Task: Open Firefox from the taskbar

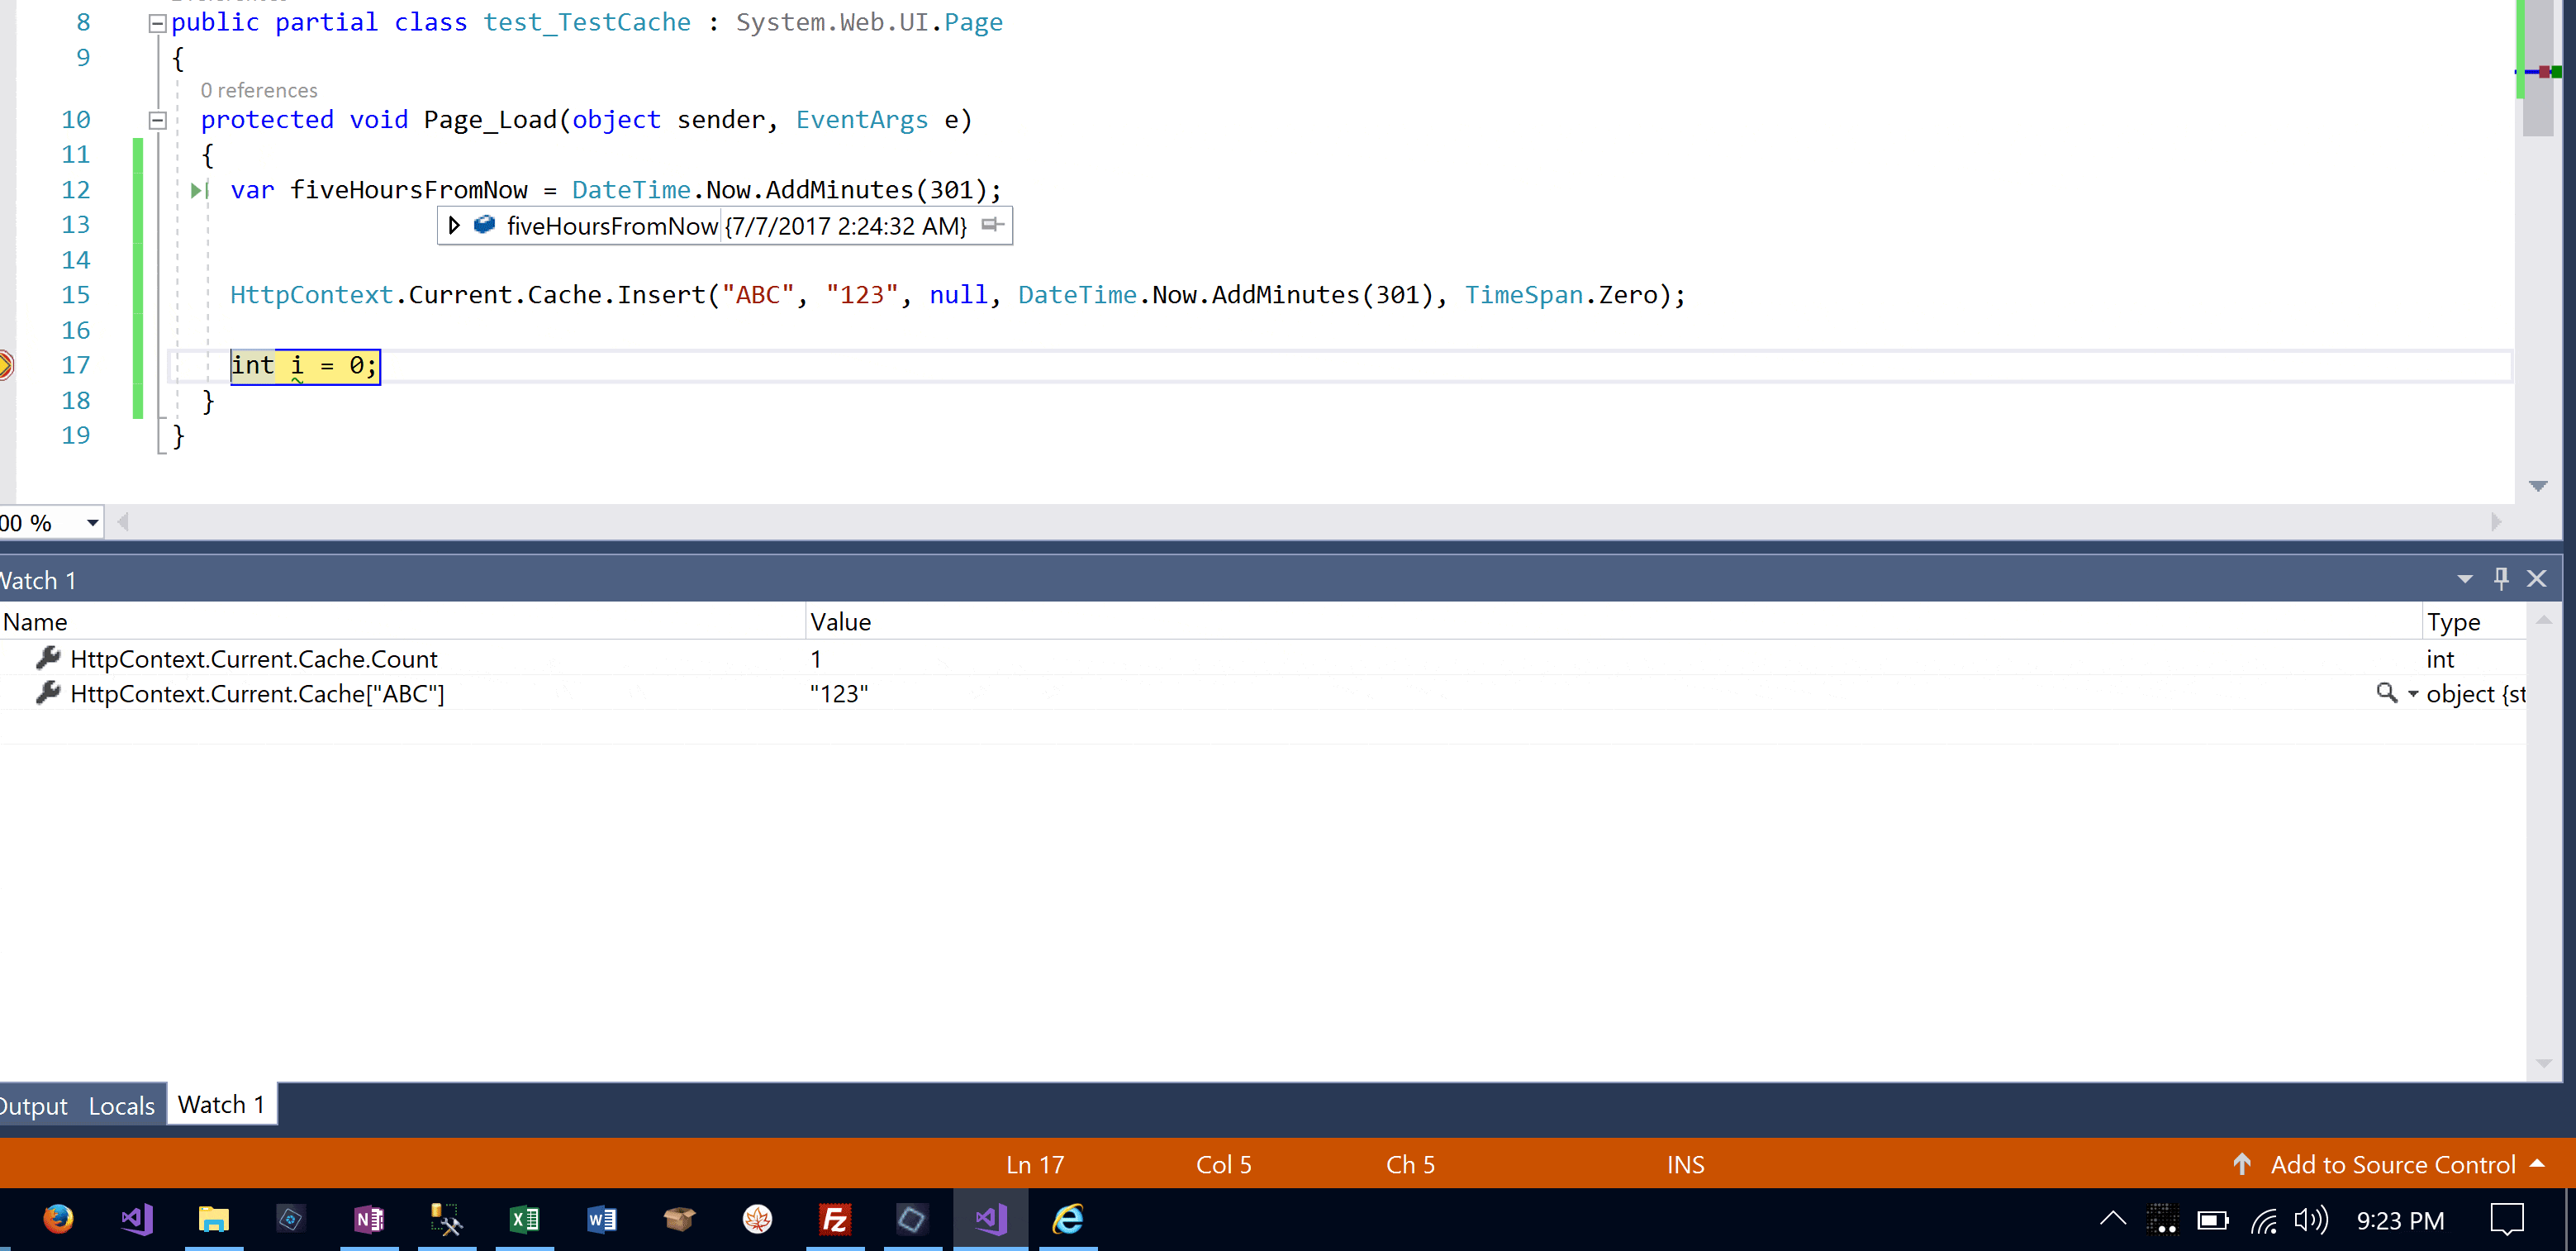Action: click(x=58, y=1219)
